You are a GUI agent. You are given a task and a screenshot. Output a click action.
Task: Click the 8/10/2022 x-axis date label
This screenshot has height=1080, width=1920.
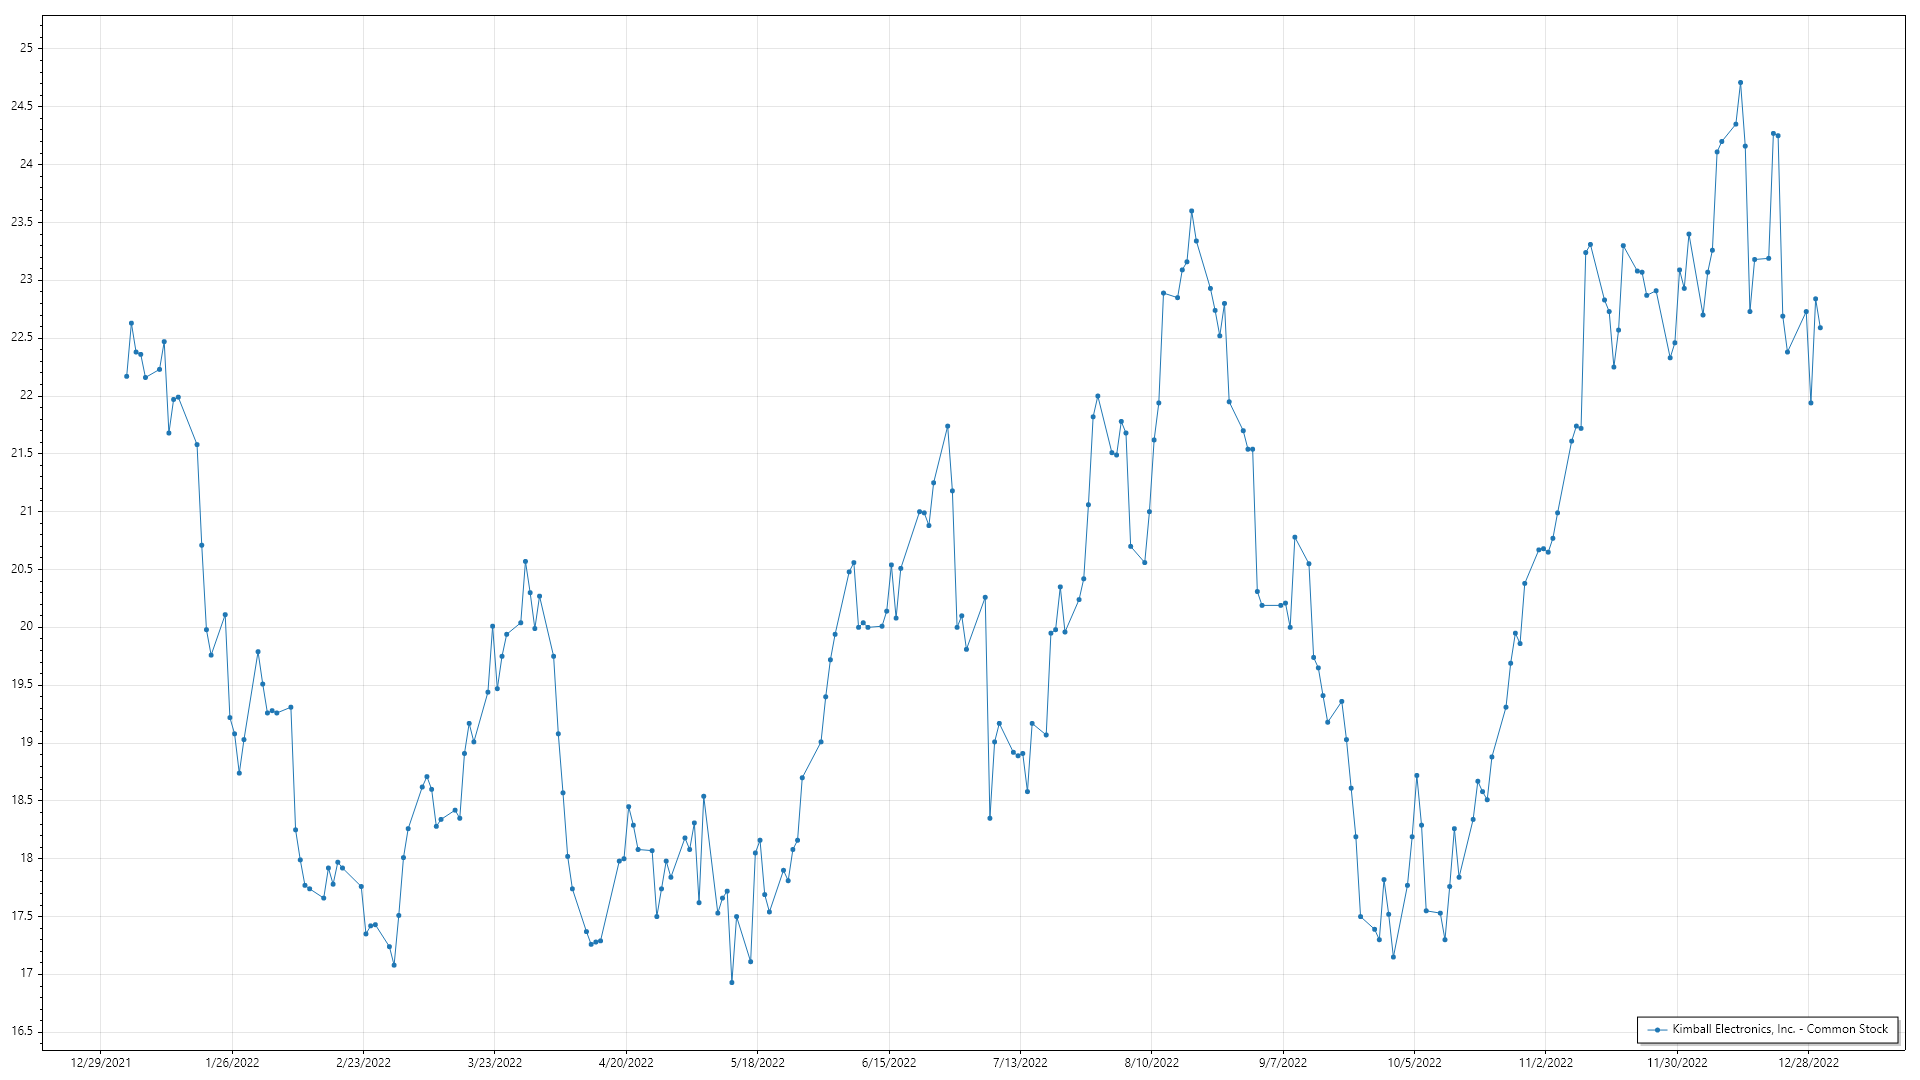[1151, 1063]
